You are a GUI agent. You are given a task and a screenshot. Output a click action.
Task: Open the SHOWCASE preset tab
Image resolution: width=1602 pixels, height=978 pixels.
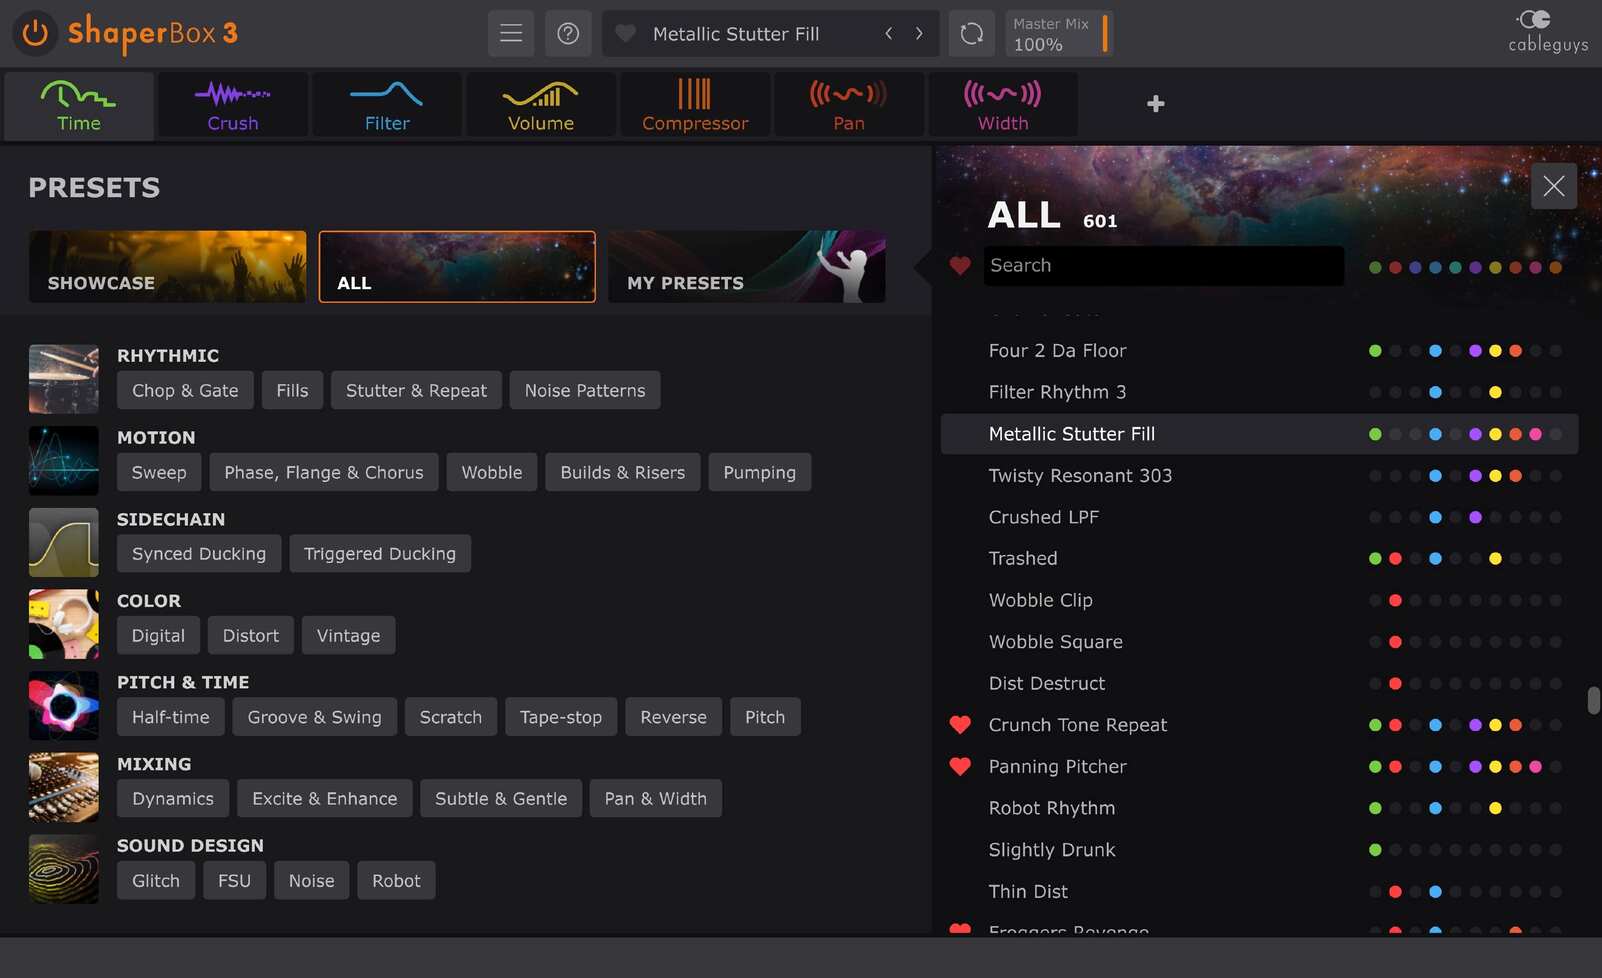[x=166, y=266]
